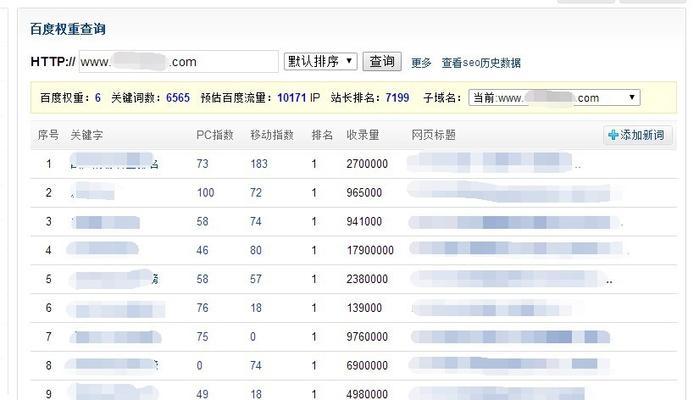The image size is (699, 400).
Task: Click the 查询 search button
Action: 382,61
